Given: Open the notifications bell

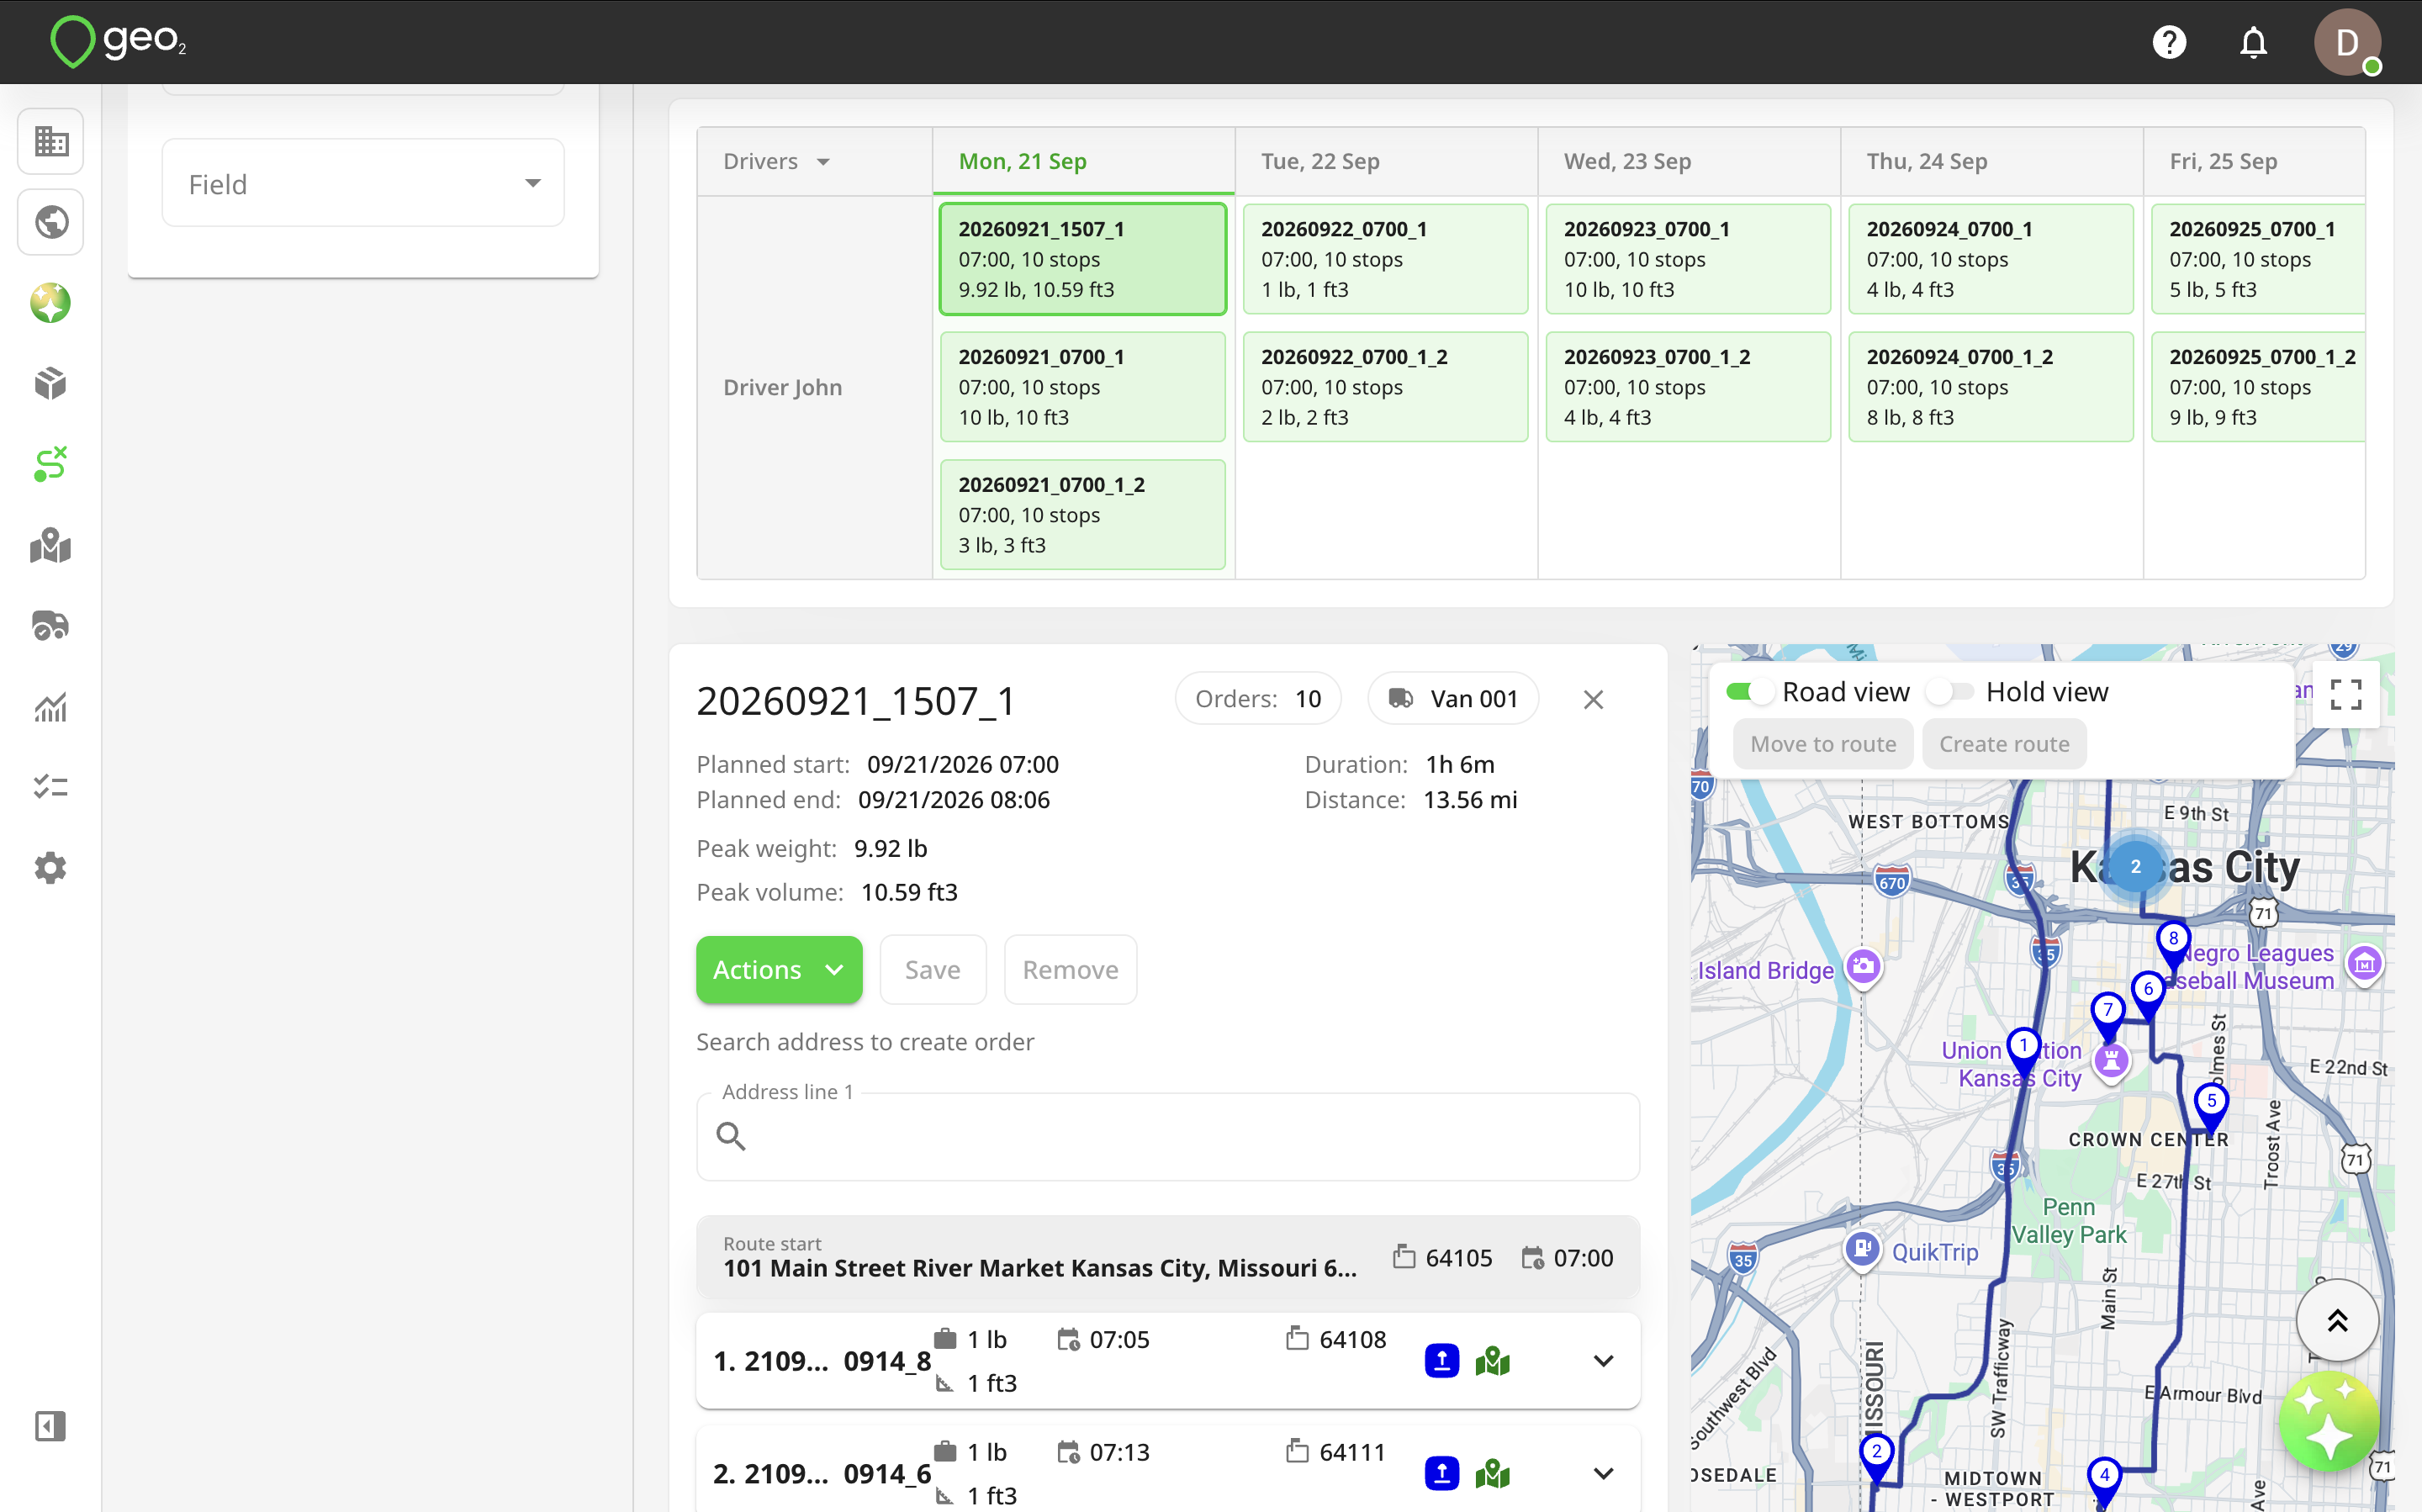Looking at the screenshot, I should point(2253,42).
